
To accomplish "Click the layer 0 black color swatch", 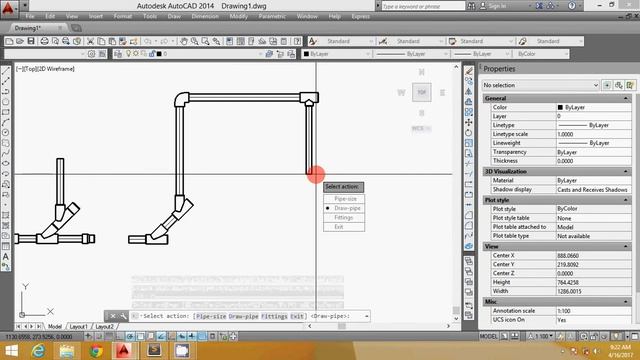I will point(159,54).
